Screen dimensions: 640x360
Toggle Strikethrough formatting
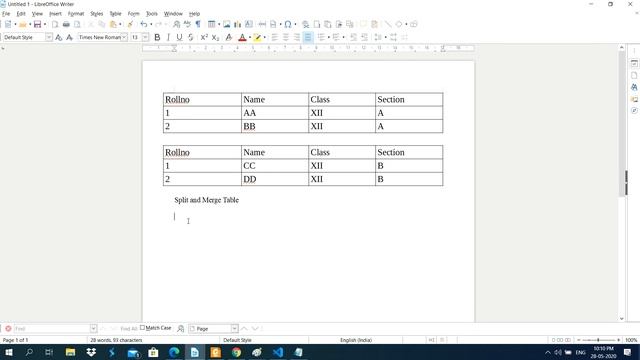click(190, 37)
